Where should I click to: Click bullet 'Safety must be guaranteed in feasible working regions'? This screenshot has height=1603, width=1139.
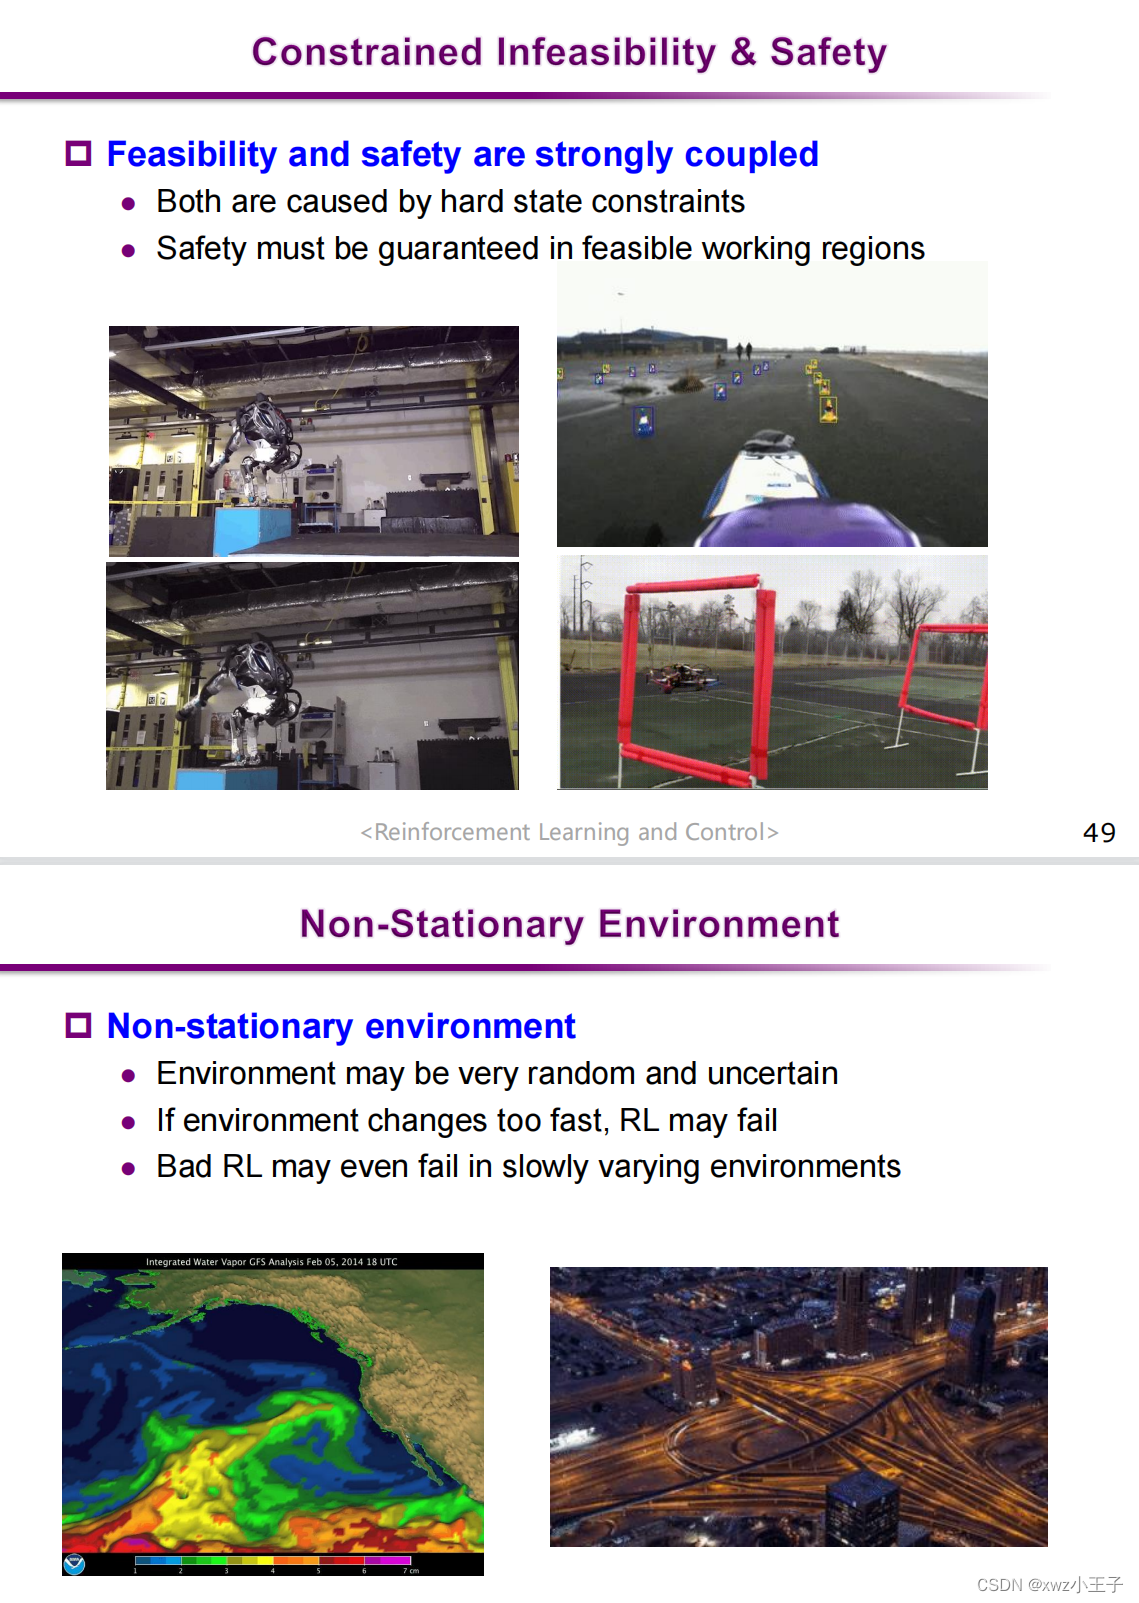541,248
